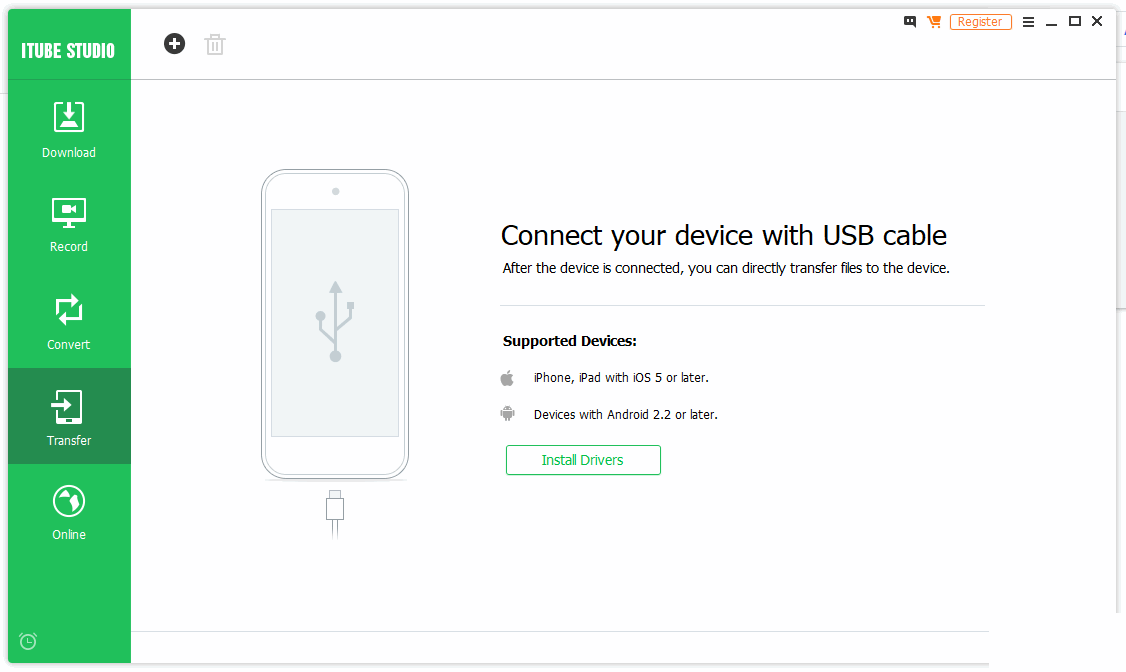Viewport: 1126px width, 672px height.
Task: Minimize the iTube Studio window
Action: pyautogui.click(x=1051, y=22)
